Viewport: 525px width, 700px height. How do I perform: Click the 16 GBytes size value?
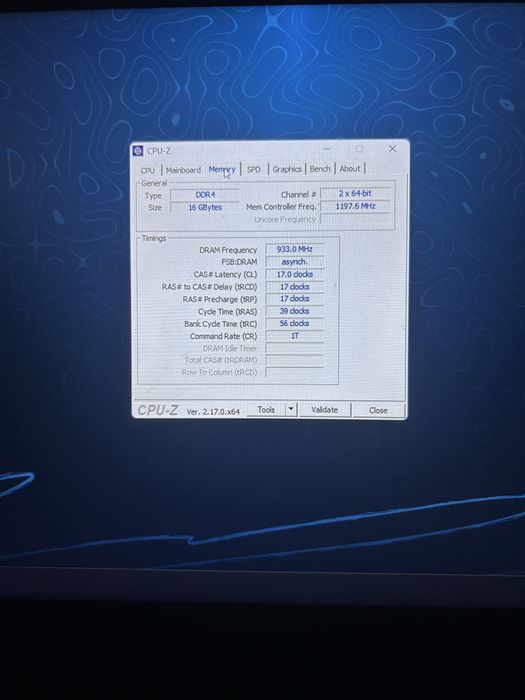[205, 207]
